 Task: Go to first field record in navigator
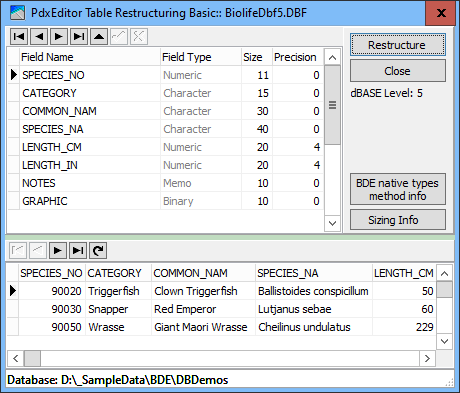(19, 36)
